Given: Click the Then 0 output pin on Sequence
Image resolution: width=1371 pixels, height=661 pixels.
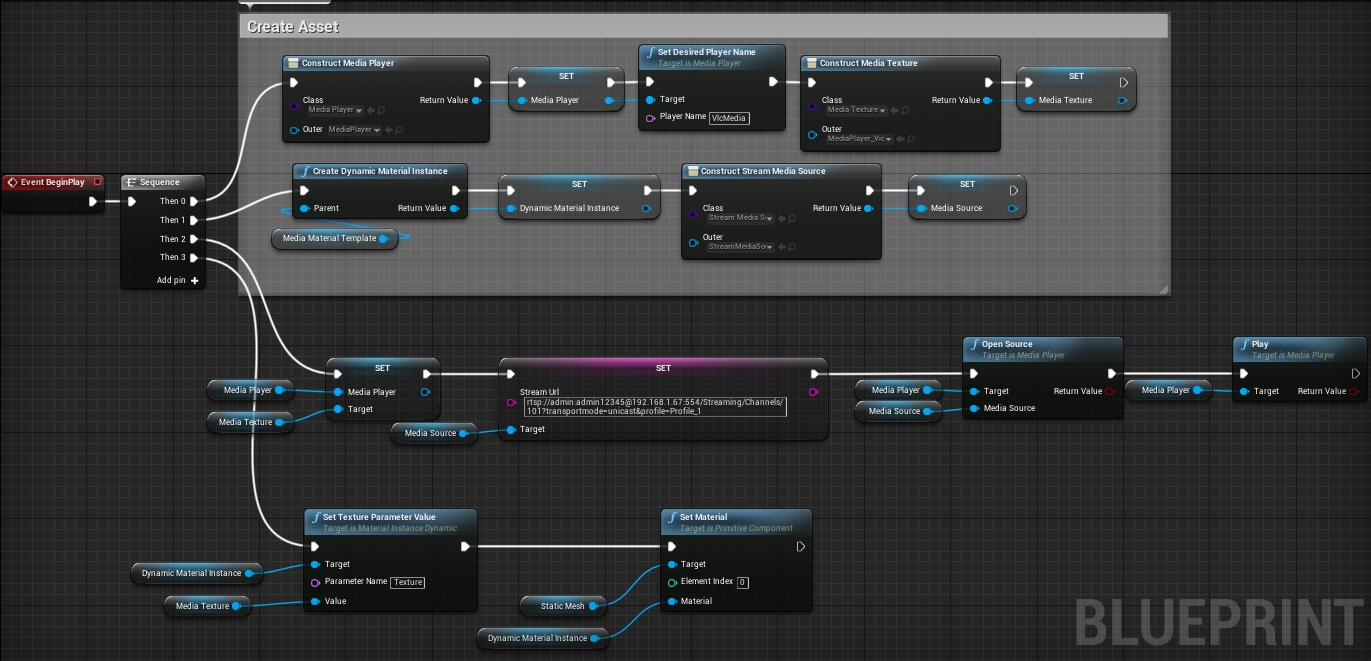Looking at the screenshot, I should (196, 200).
